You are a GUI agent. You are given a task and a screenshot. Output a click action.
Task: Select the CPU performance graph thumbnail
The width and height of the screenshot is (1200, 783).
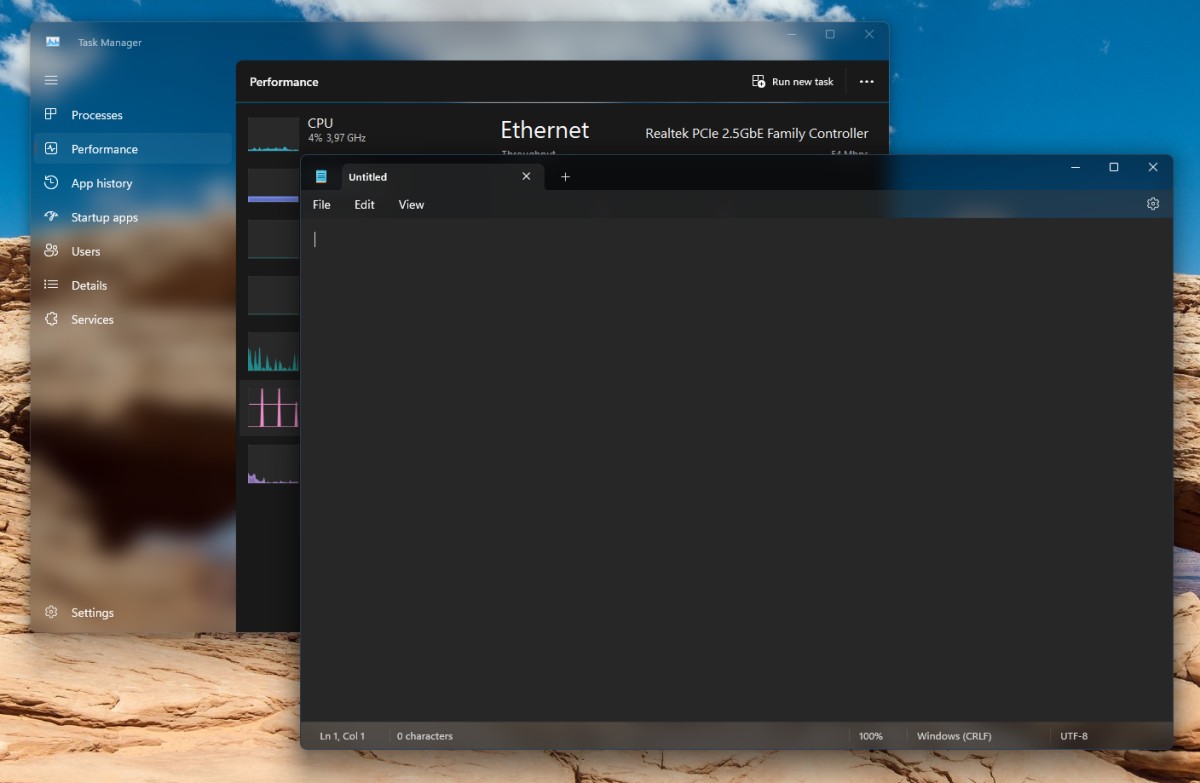273,134
